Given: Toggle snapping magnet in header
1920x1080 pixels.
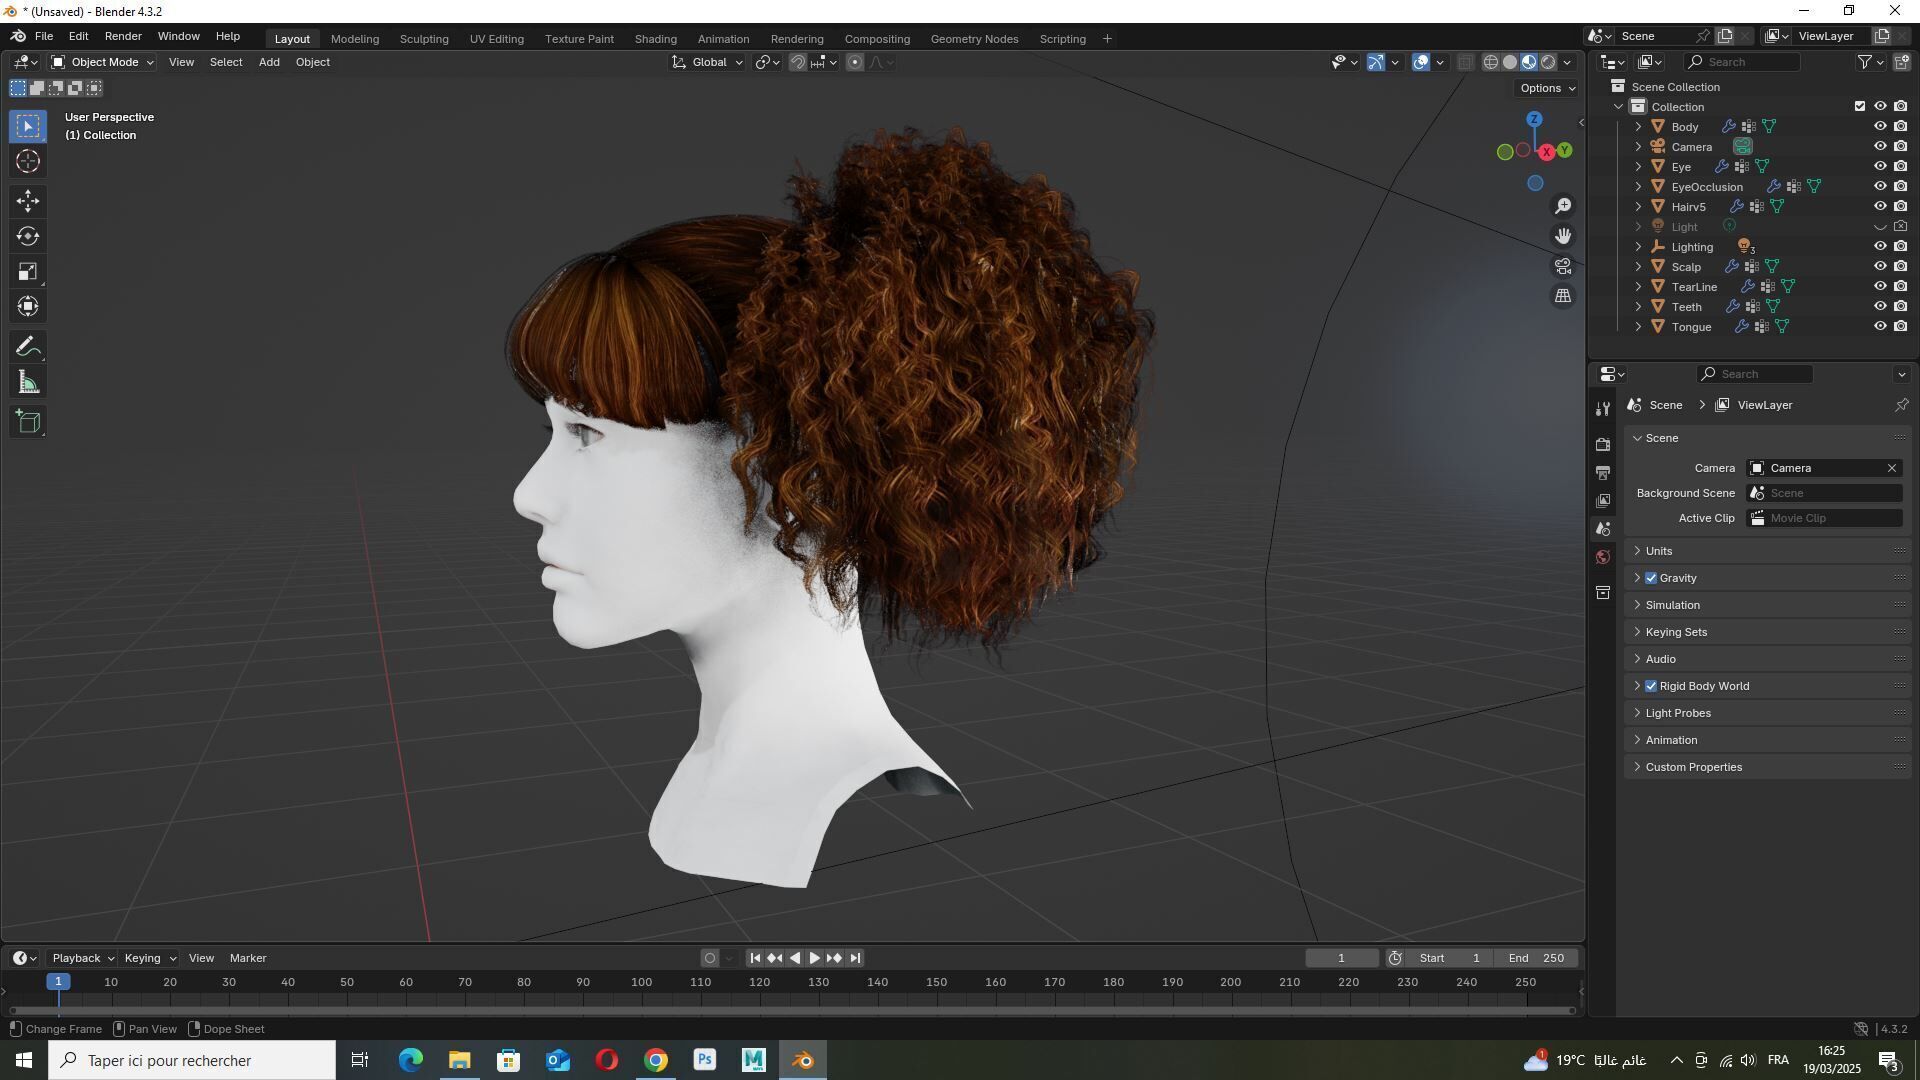Looking at the screenshot, I should [x=798, y=62].
